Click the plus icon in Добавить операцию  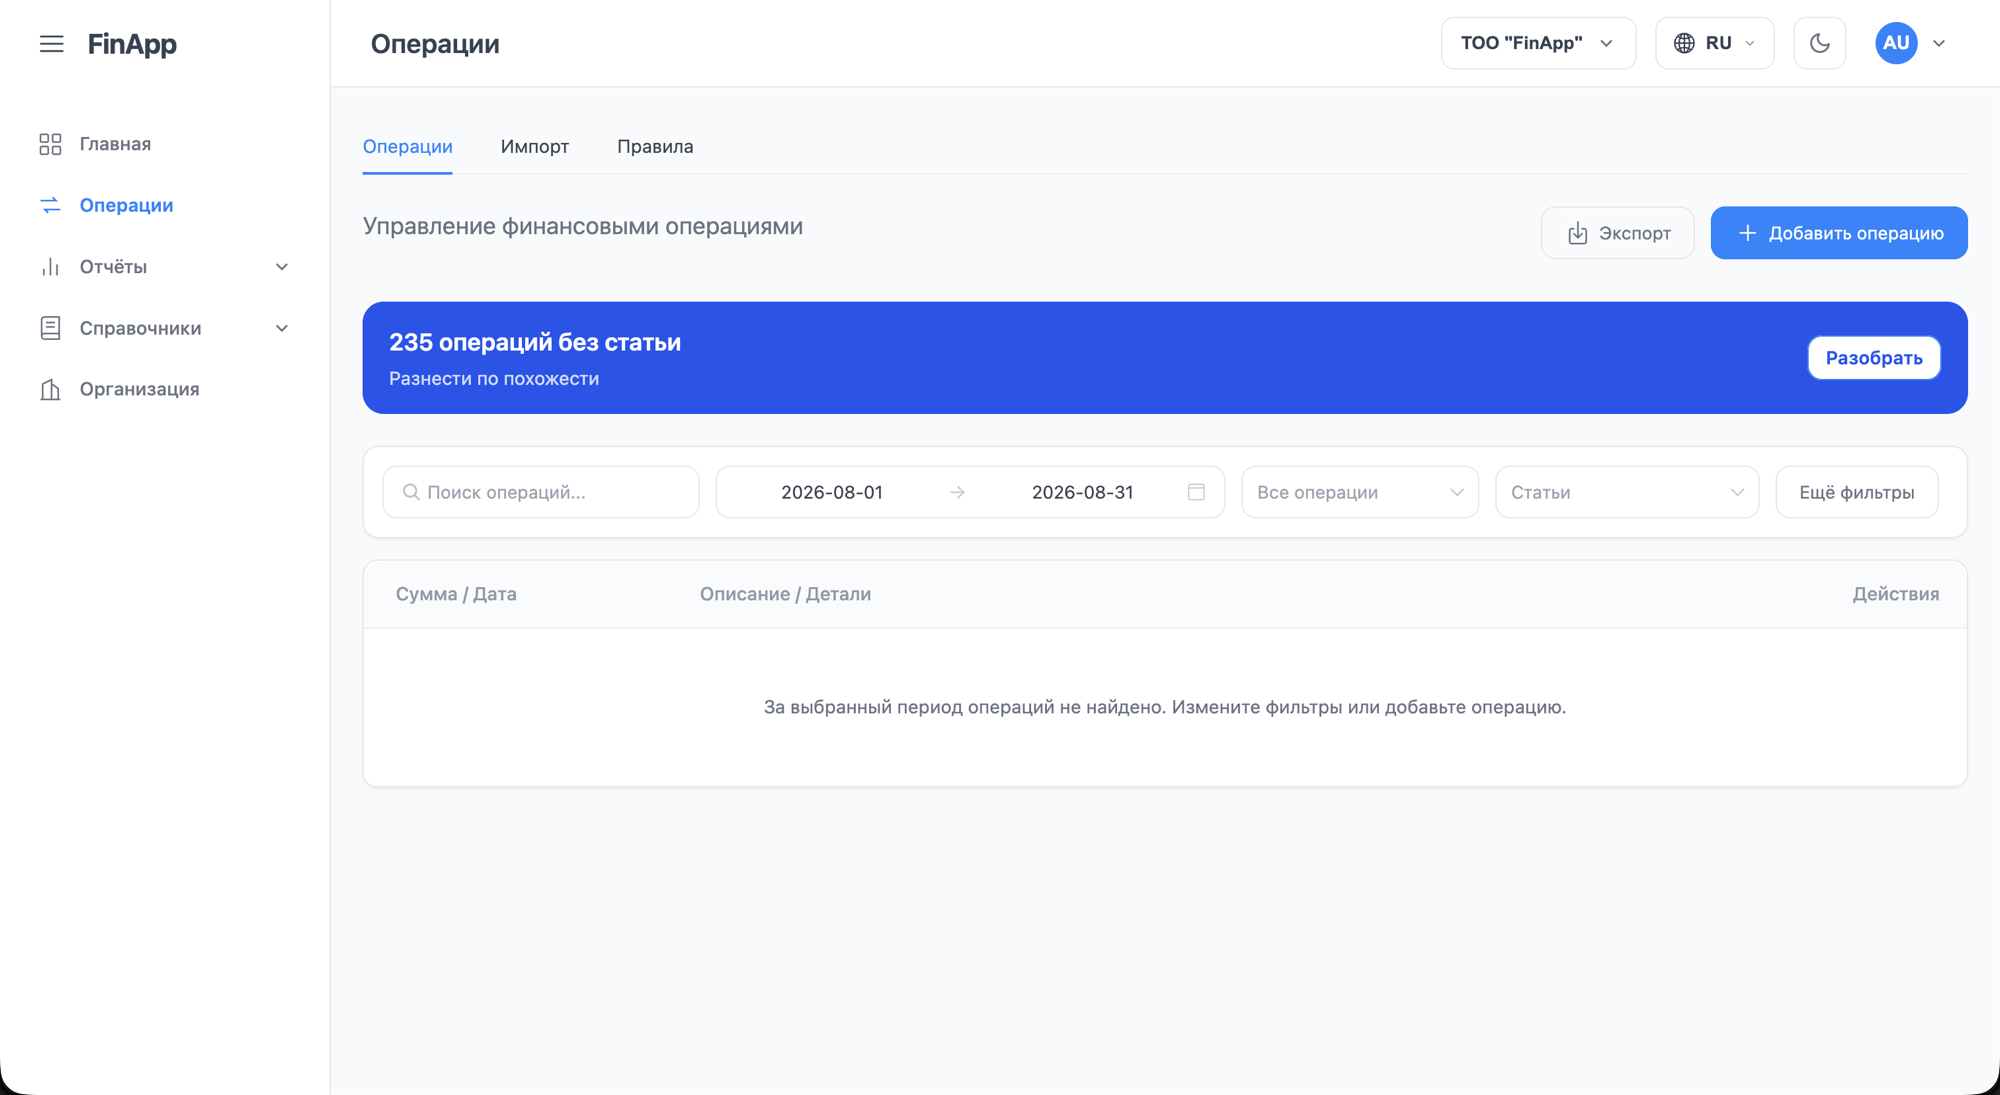tap(1747, 233)
